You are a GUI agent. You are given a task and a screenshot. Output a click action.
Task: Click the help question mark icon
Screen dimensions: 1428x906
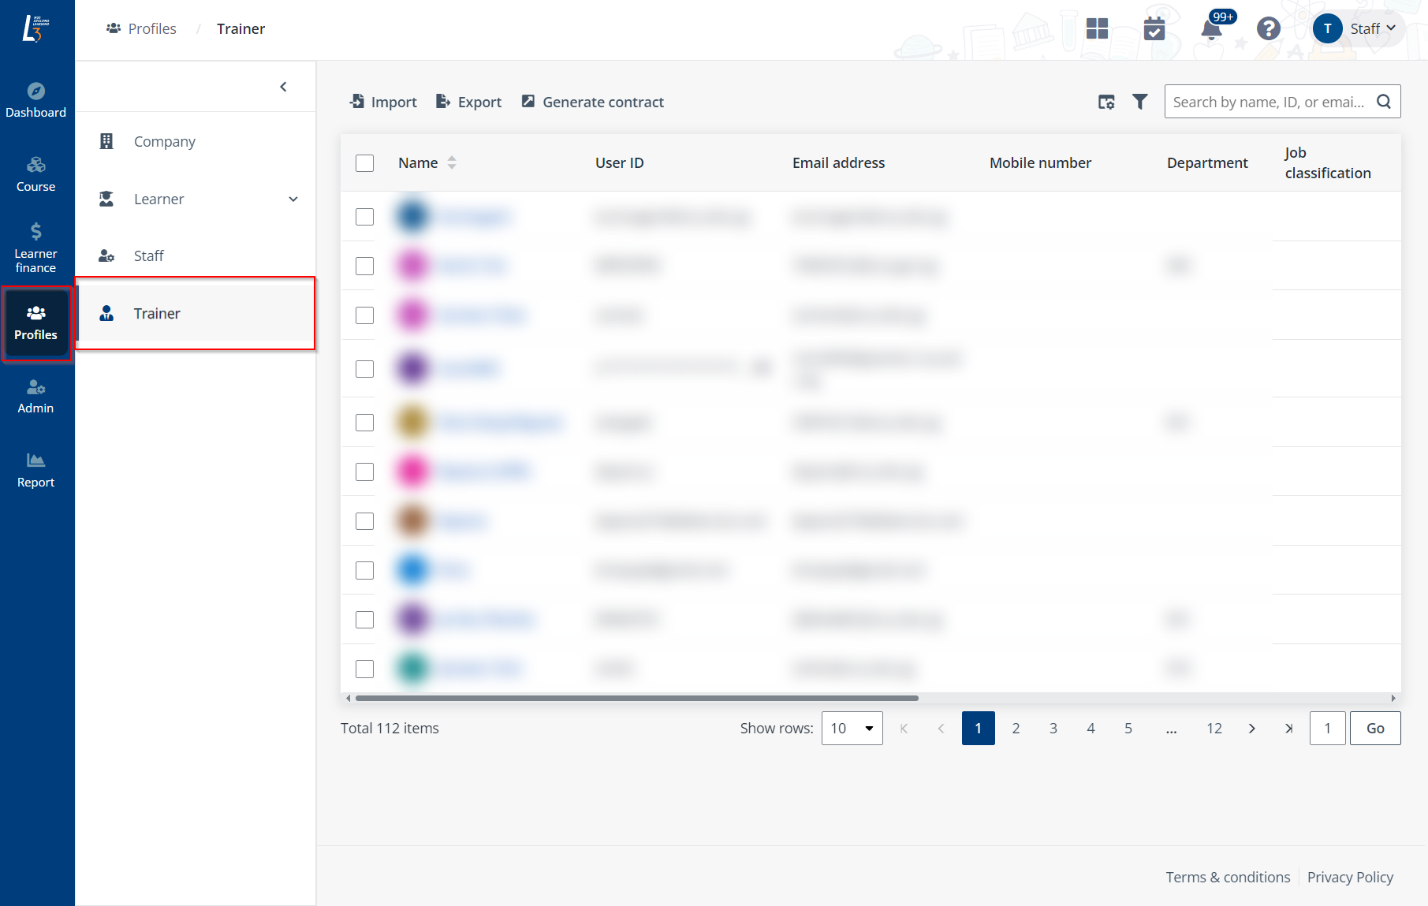coord(1268,29)
